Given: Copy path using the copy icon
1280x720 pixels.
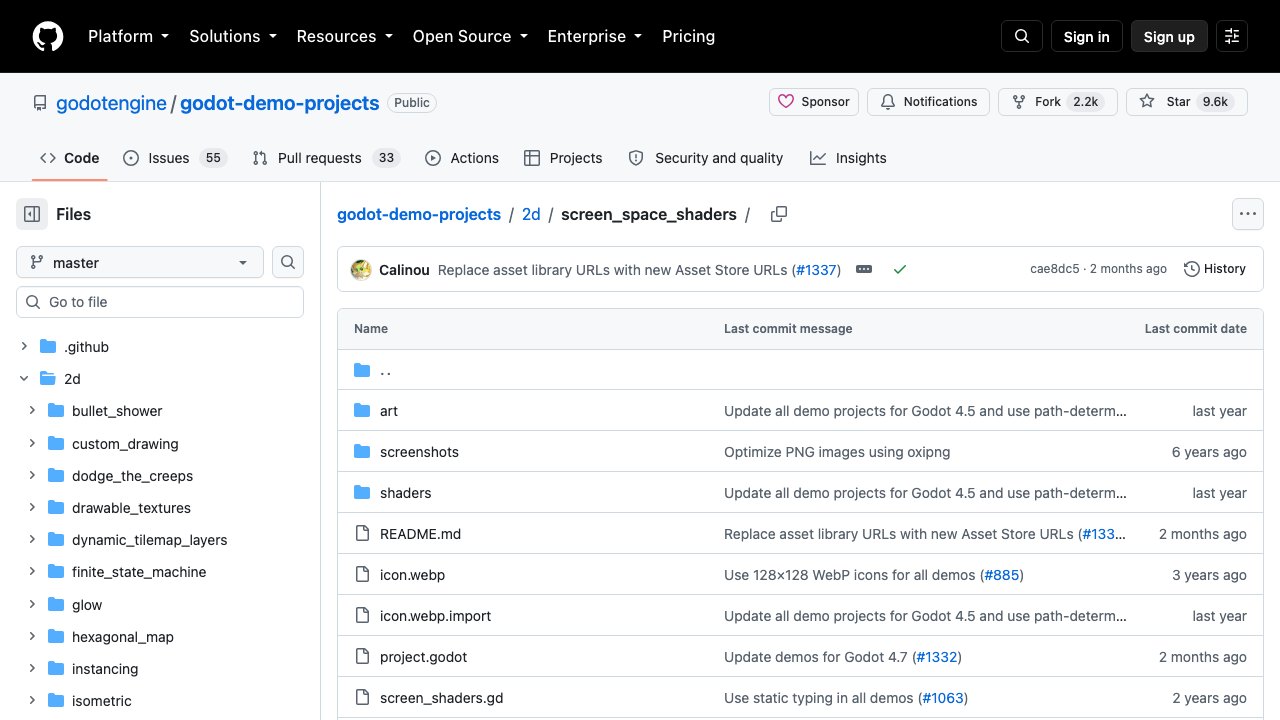Looking at the screenshot, I should tap(779, 214).
